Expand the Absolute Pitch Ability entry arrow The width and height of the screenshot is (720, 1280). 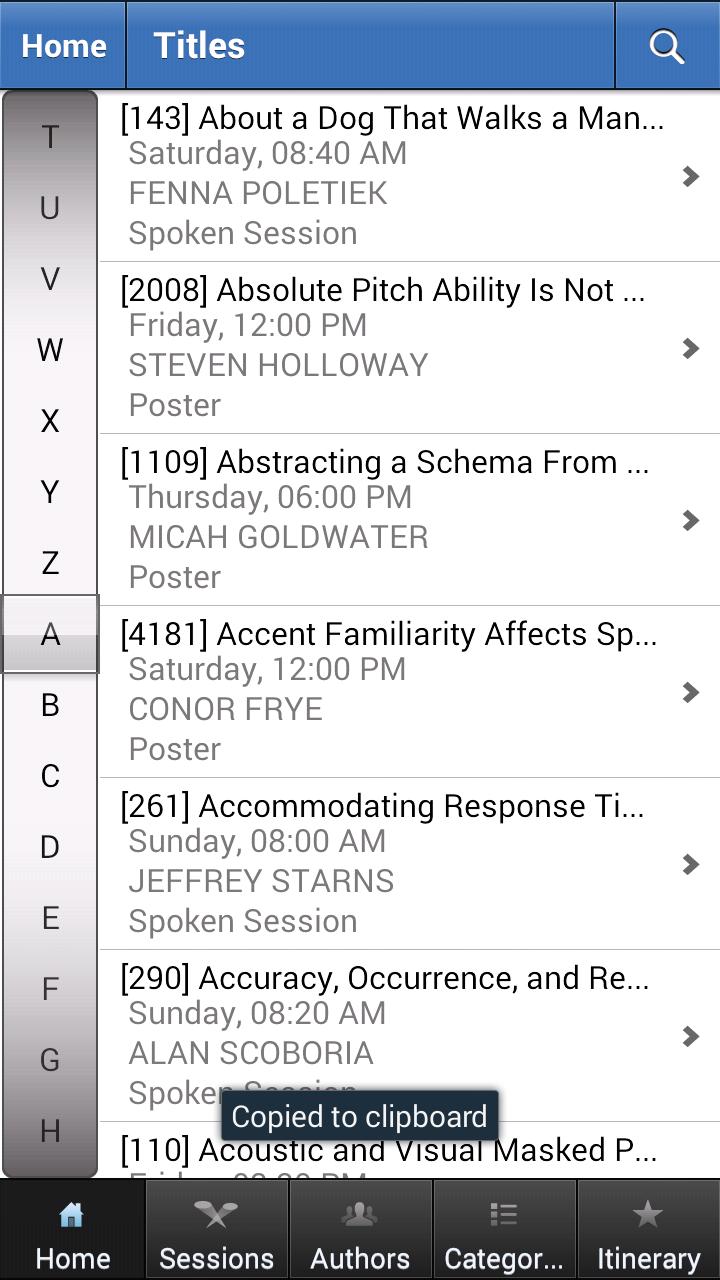click(x=690, y=348)
